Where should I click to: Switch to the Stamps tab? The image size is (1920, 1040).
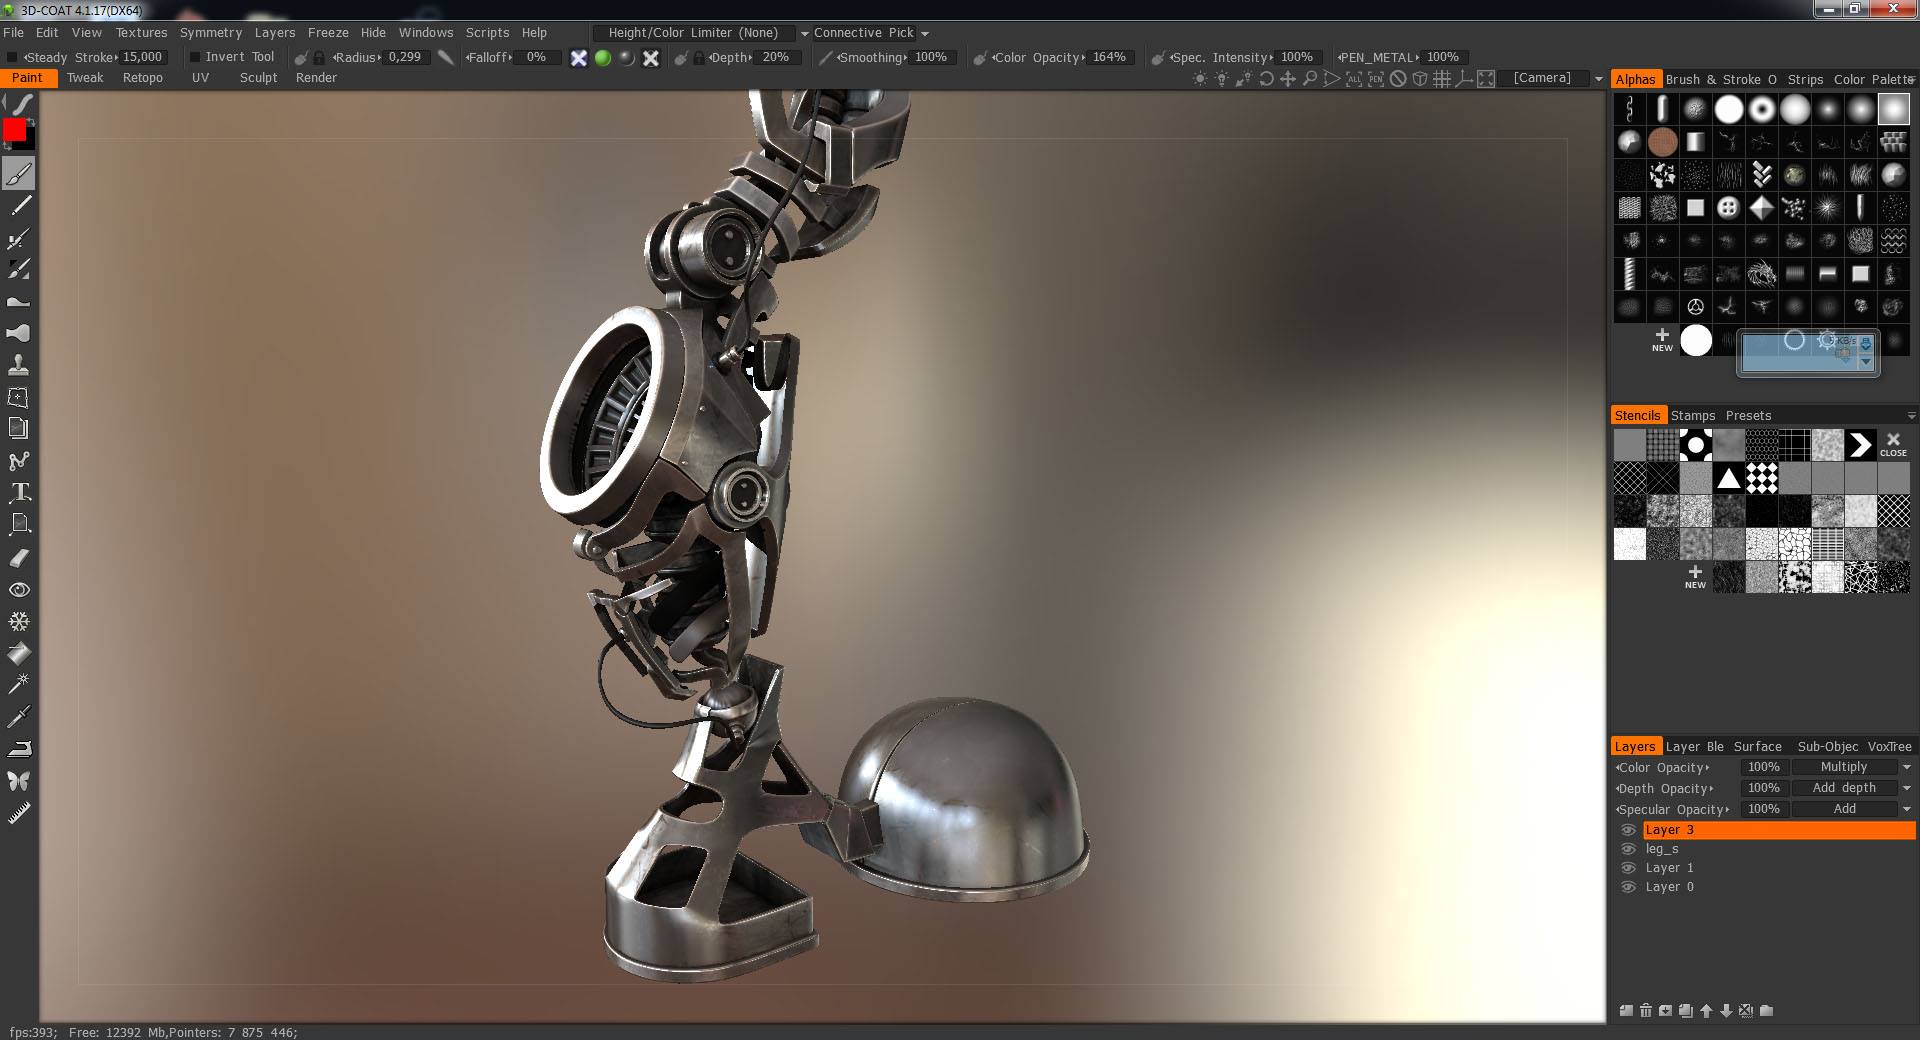point(1693,416)
